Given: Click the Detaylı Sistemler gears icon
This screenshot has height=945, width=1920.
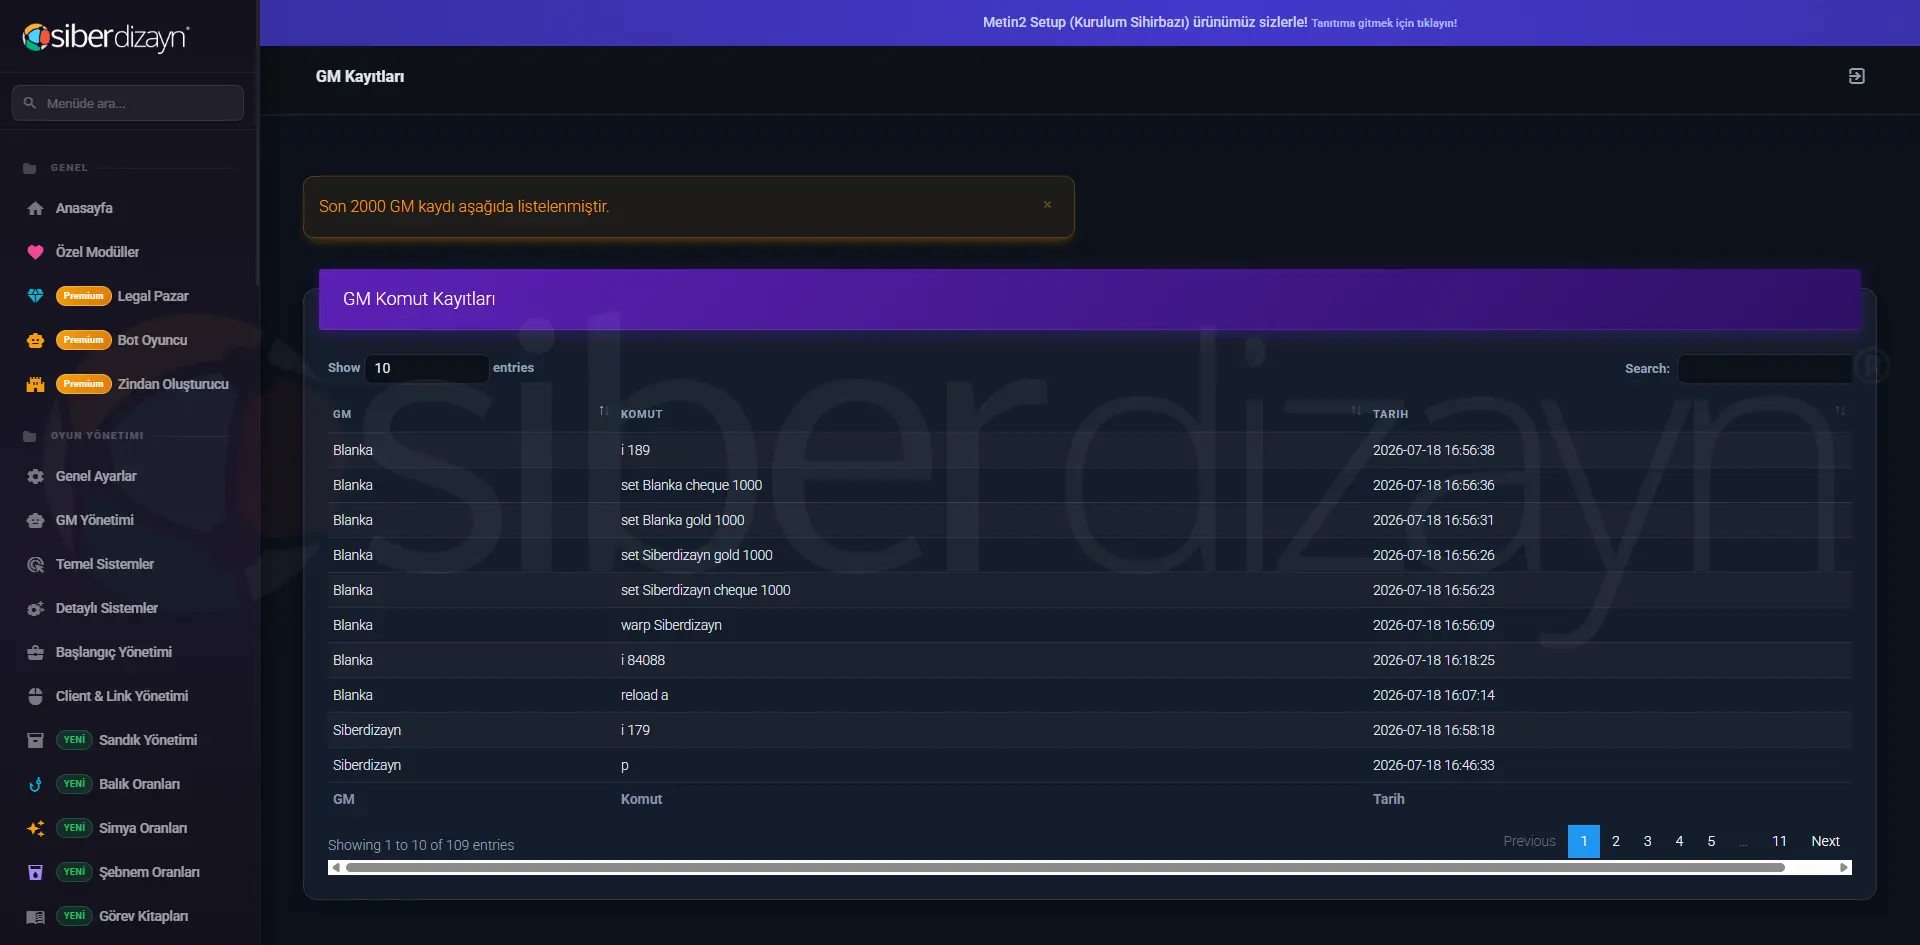Looking at the screenshot, I should pyautogui.click(x=35, y=608).
